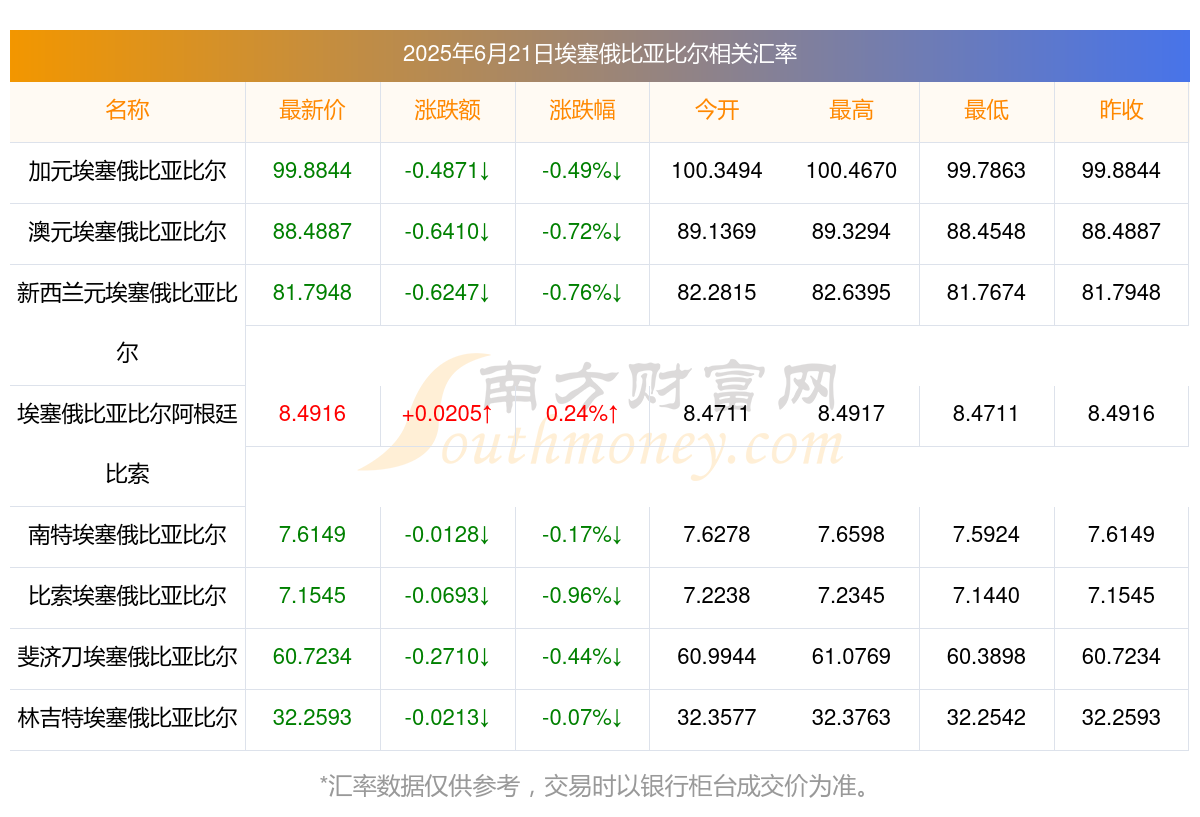Click the 林吉特埃塞俄比亚比尔 row name
1200x817 pixels.
tap(127, 718)
